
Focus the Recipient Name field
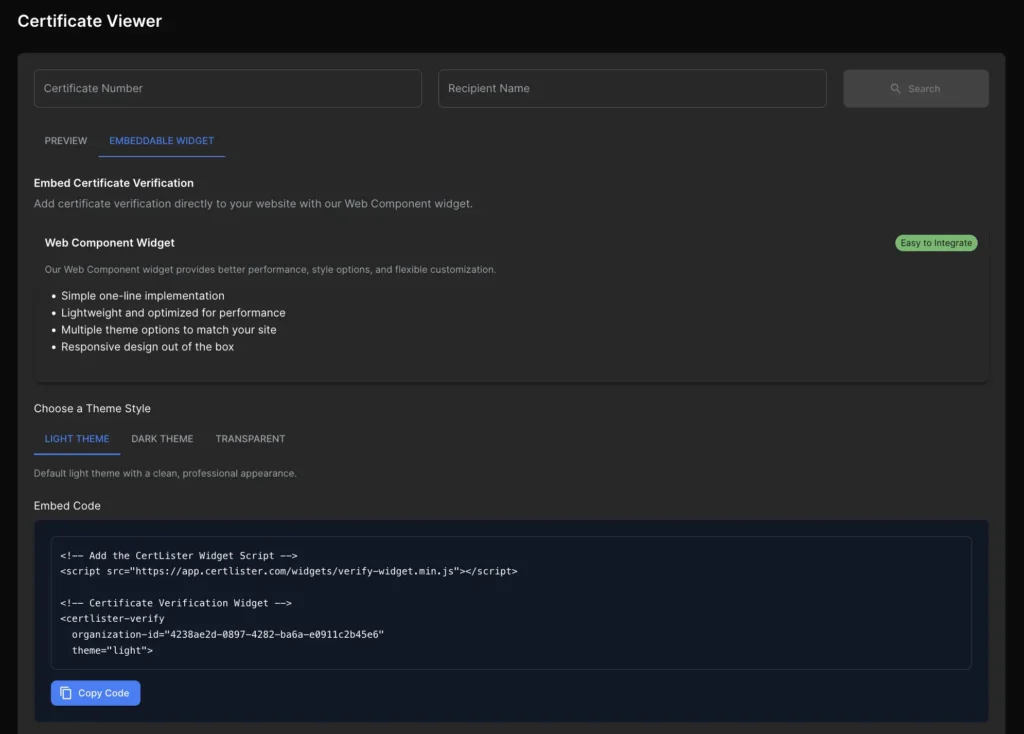pyautogui.click(x=632, y=88)
